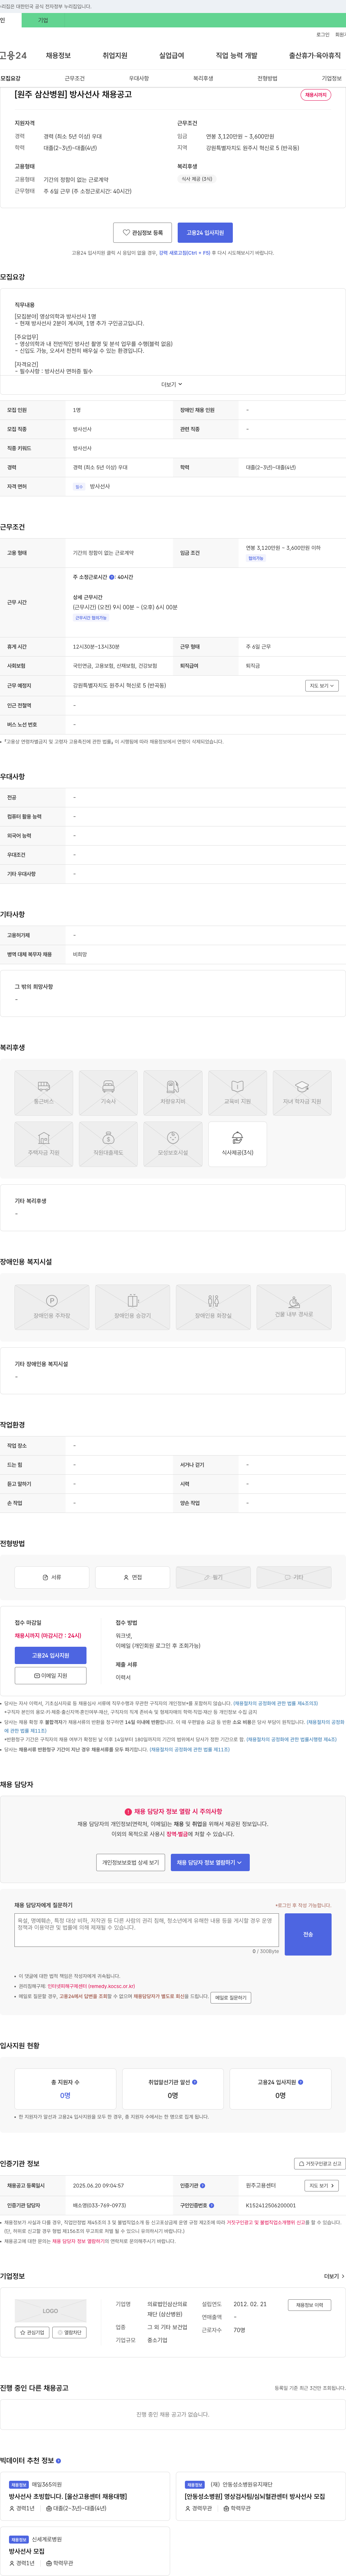Image resolution: width=346 pixels, height=2576 pixels.
Task: Click info icon next to 빅데이터 추천 정보
Action: [58, 2461]
